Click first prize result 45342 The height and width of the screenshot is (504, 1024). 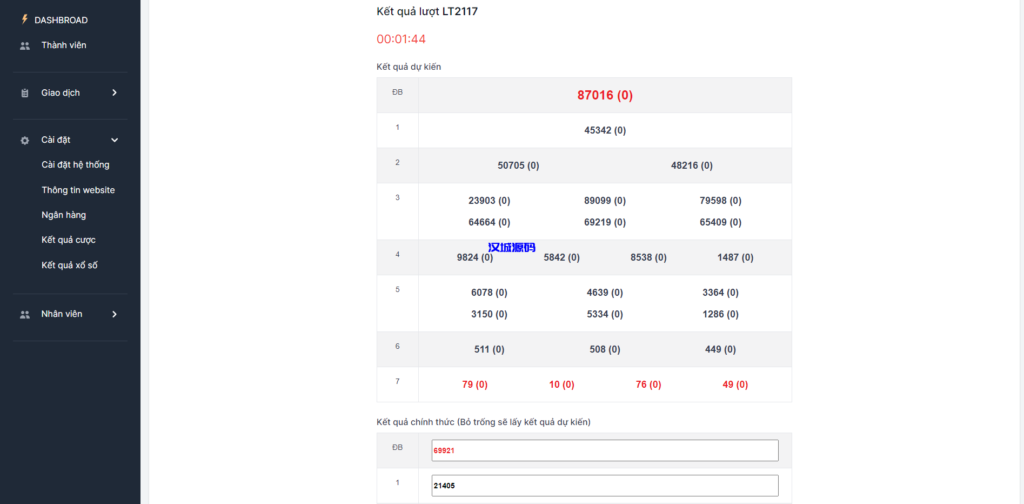604,130
